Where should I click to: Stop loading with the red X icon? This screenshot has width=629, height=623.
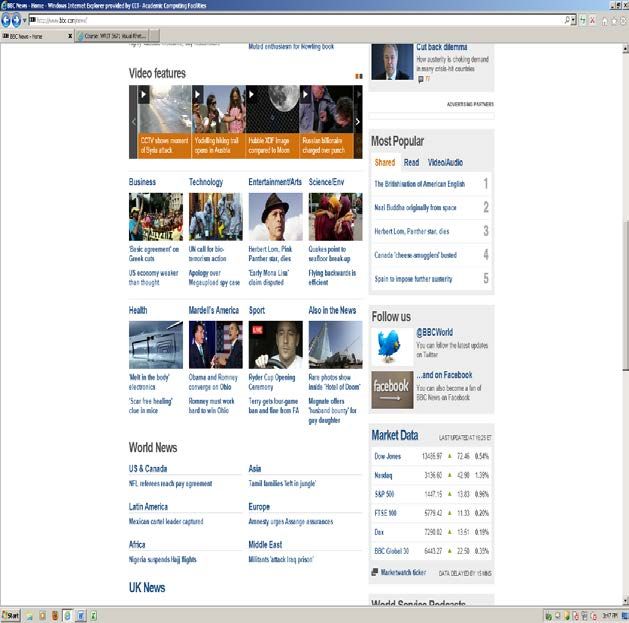click(592, 20)
